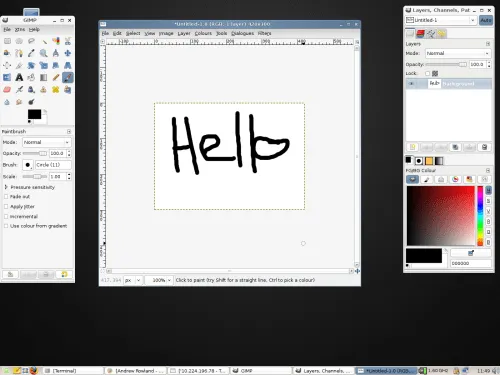The image size is (500, 375).
Task: Open the layer Mode dropdown
Action: [x=458, y=53]
